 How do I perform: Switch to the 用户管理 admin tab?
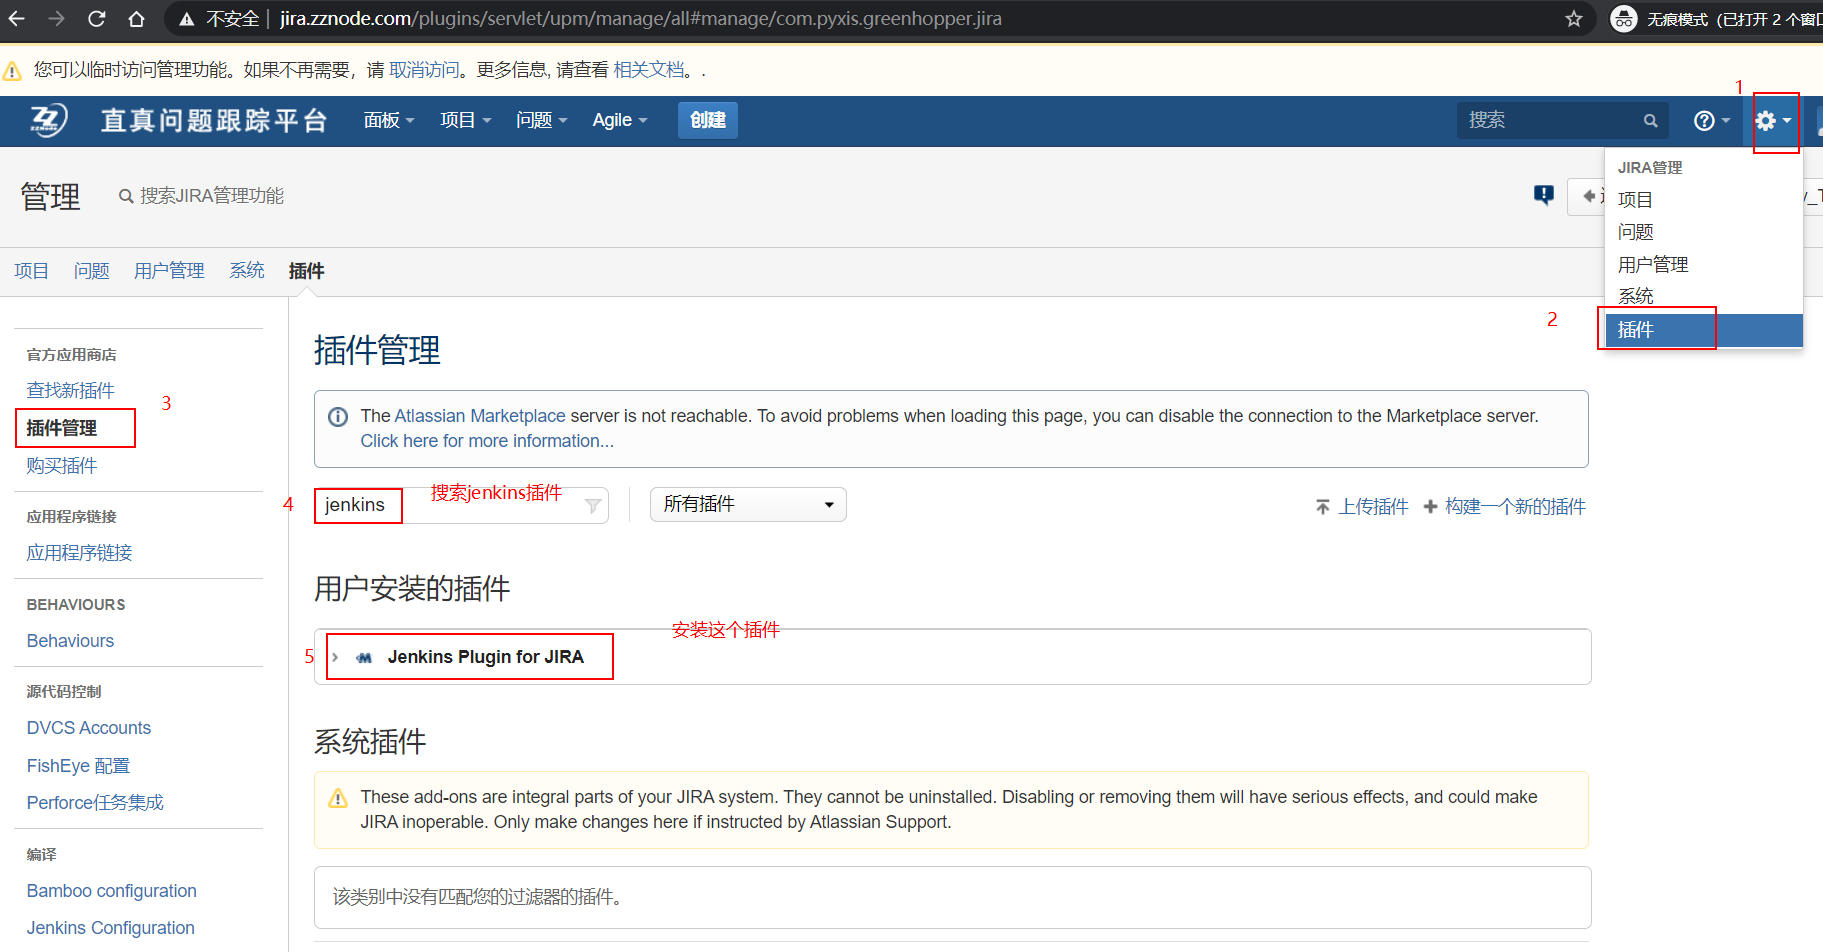(x=169, y=271)
